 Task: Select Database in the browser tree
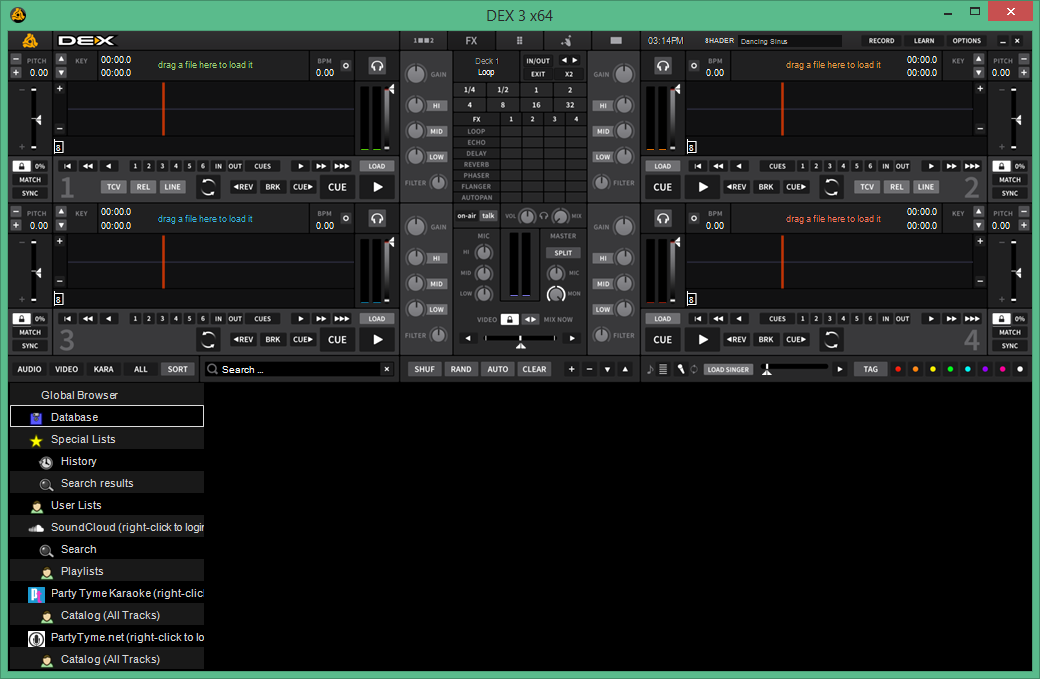click(107, 416)
